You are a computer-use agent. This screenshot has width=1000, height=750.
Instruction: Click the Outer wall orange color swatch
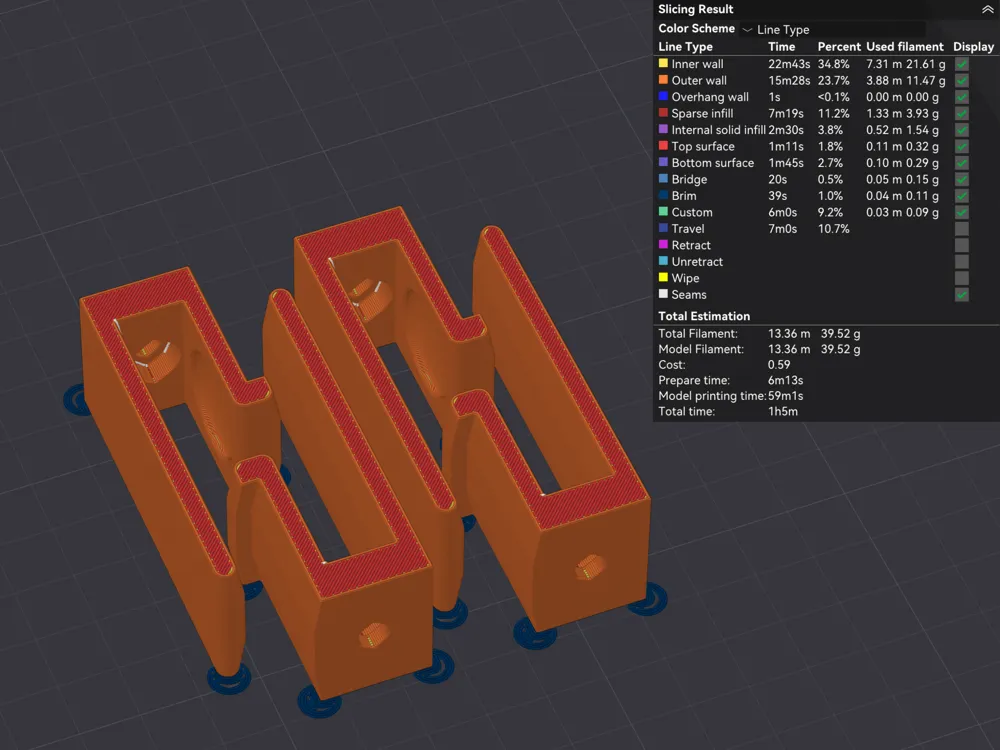663,80
